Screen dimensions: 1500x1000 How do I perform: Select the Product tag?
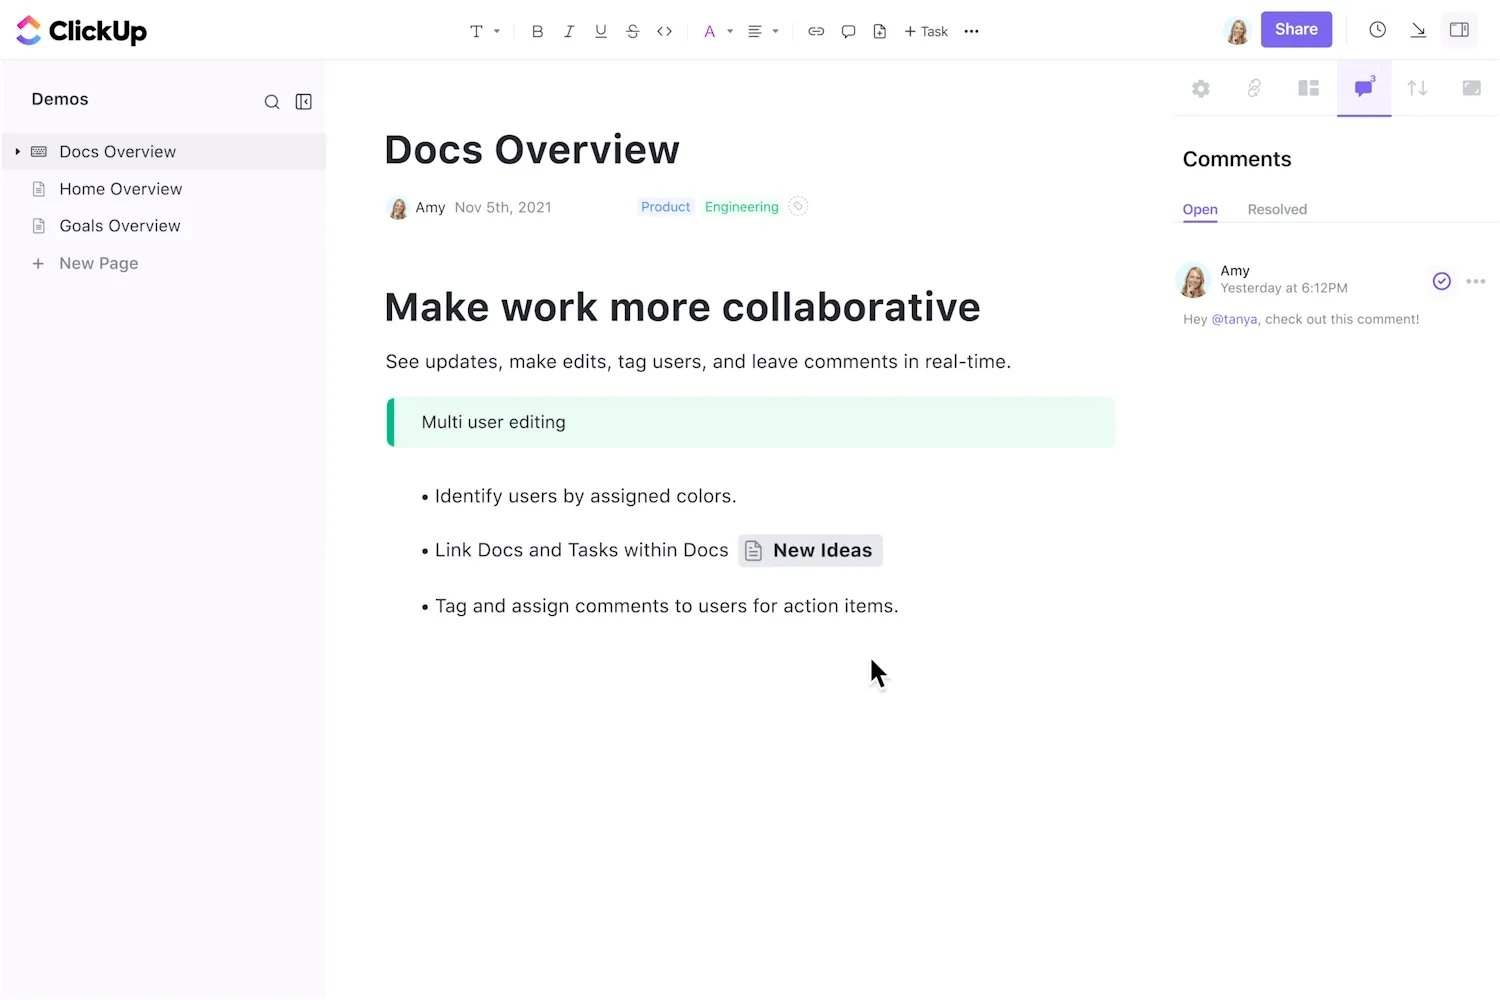click(x=665, y=207)
